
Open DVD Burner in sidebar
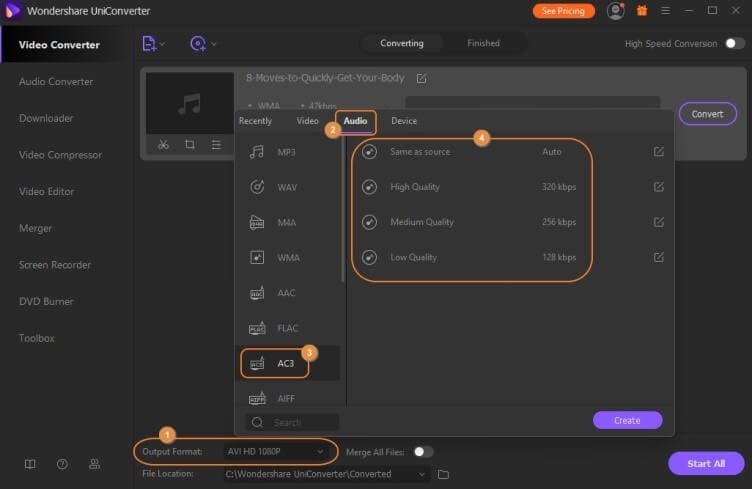46,302
